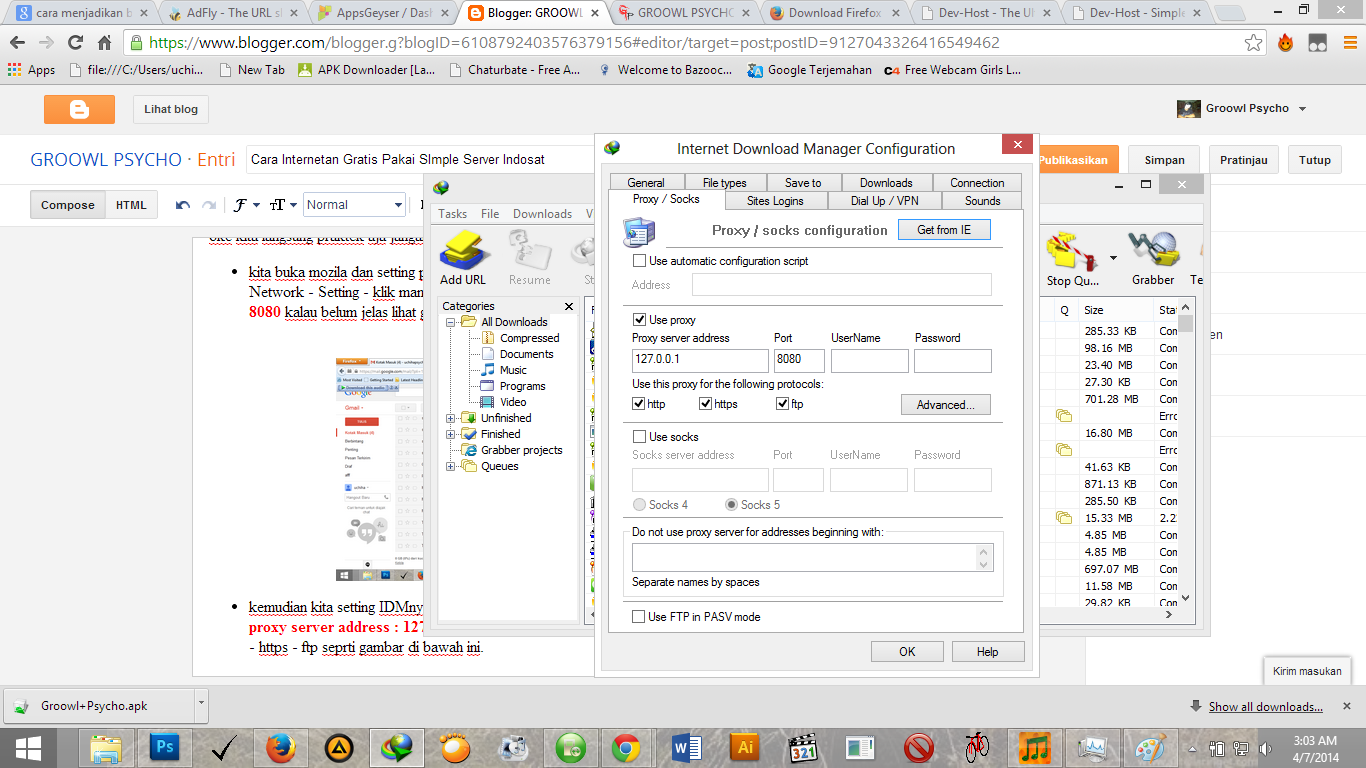Expand the Queues tree node
The width and height of the screenshot is (1366, 768).
pyautogui.click(x=451, y=466)
